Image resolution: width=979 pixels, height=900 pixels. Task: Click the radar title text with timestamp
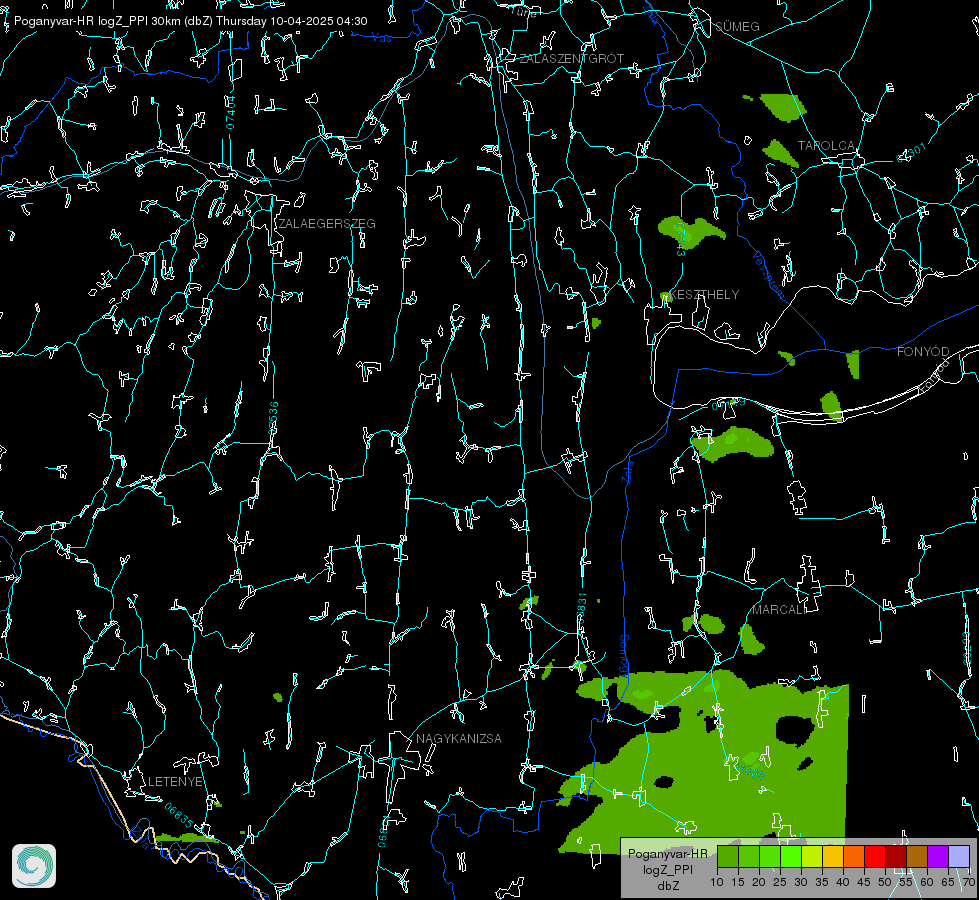tap(190, 21)
